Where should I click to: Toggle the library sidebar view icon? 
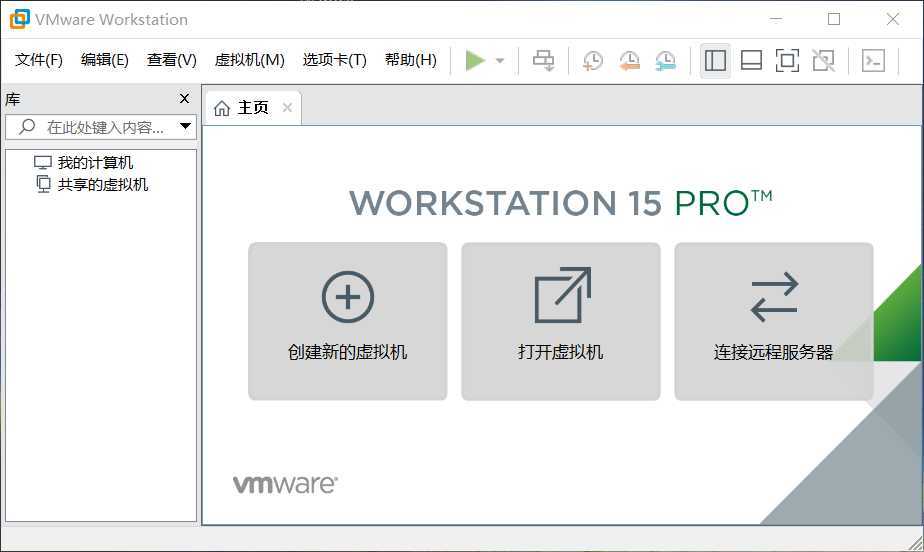pos(715,61)
